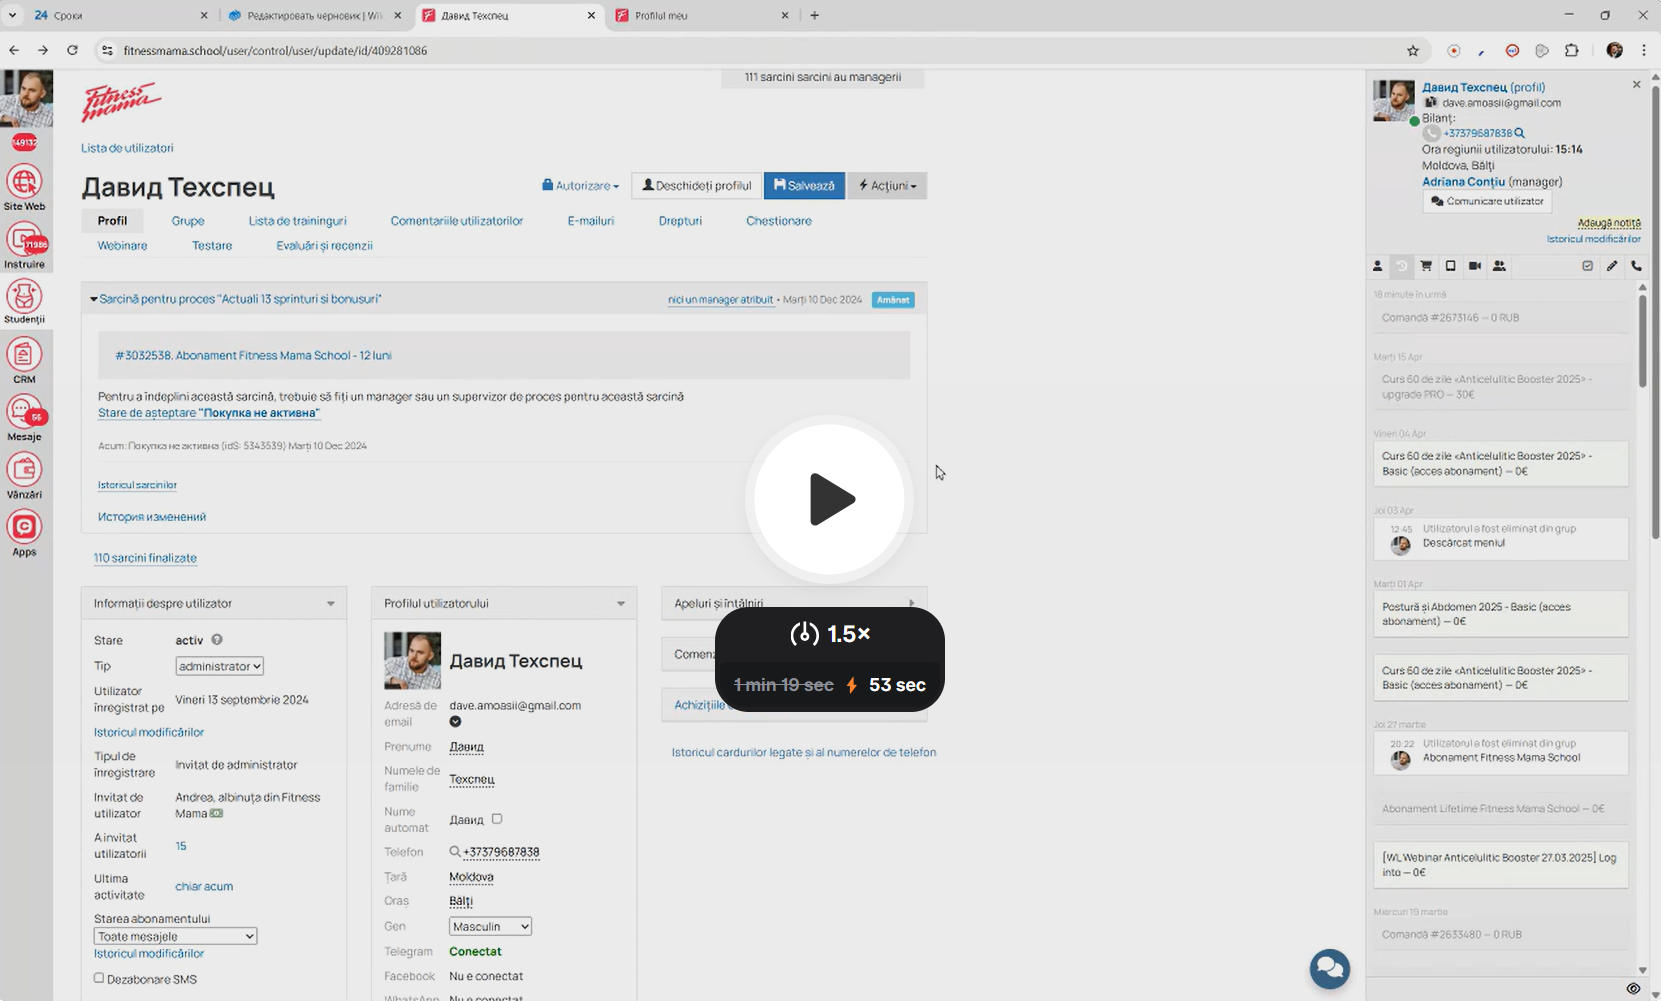Open the Apps sidebar section
The image size is (1661, 1001).
click(24, 534)
